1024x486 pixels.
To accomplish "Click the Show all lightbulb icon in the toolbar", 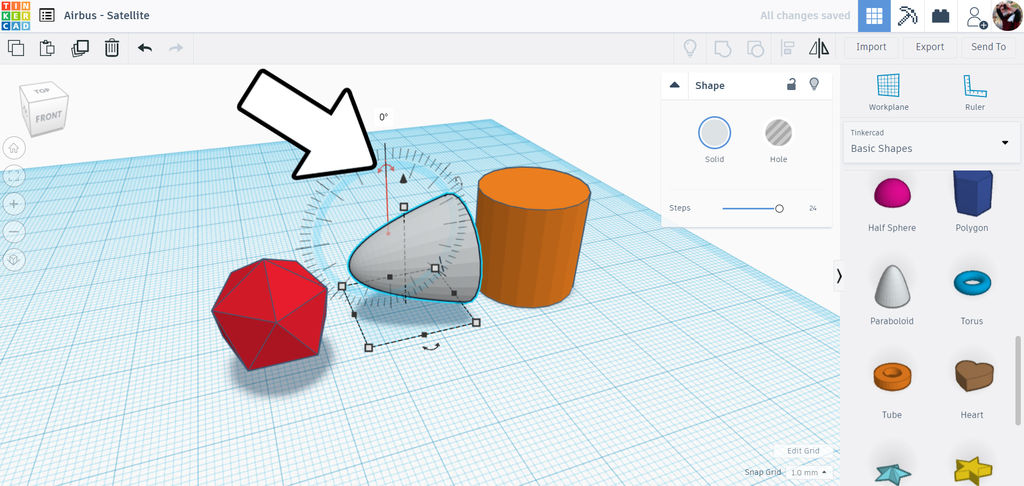I will 690,48.
